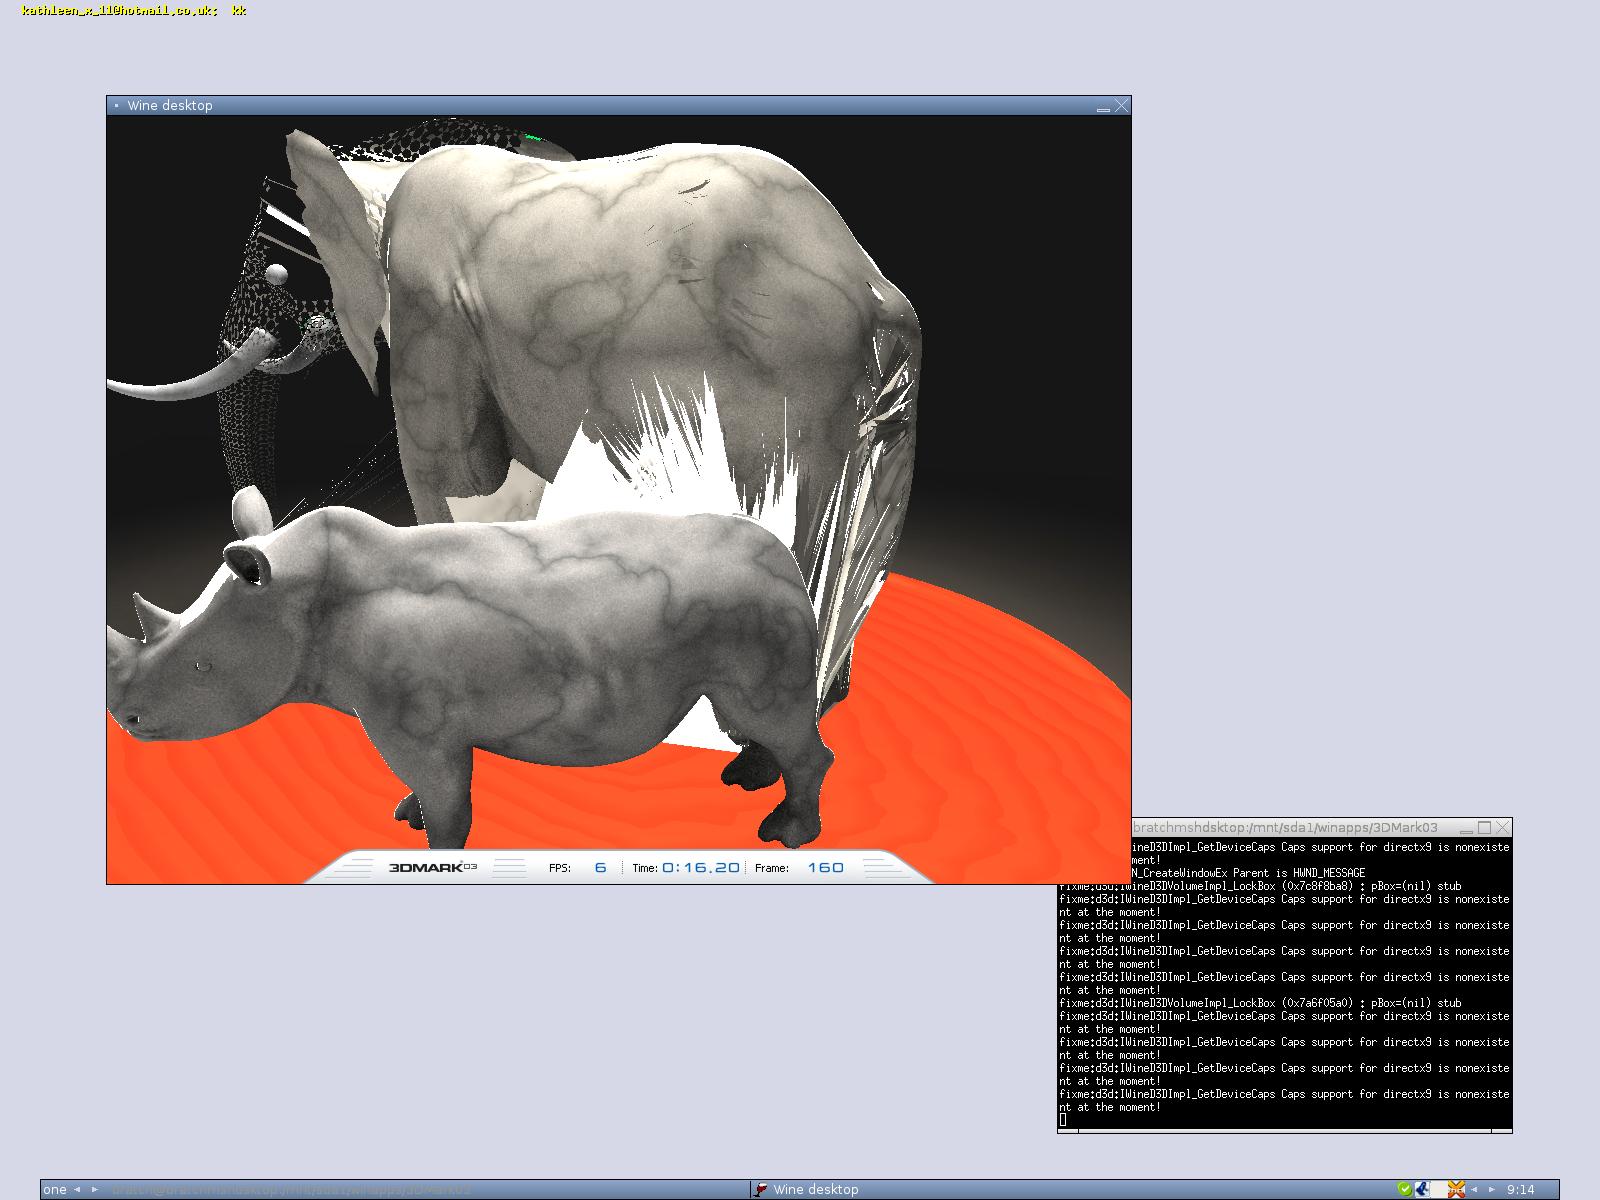Click the kathleen hotmail overlay text

click(134, 10)
